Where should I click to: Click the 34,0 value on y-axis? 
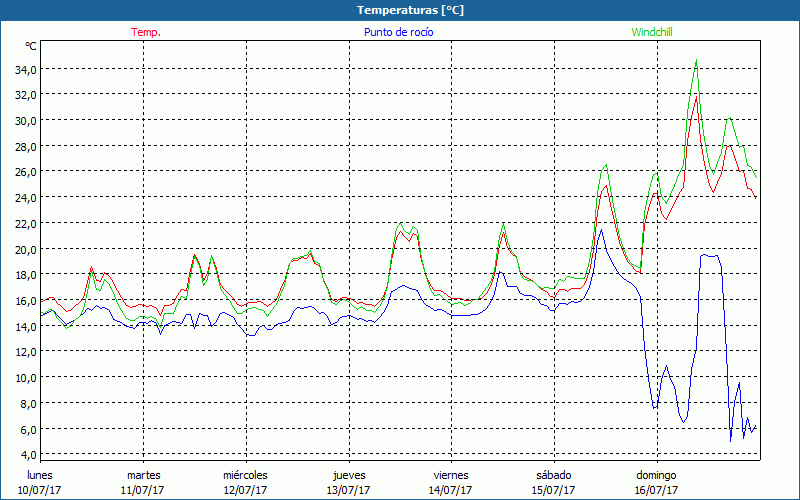point(24,69)
